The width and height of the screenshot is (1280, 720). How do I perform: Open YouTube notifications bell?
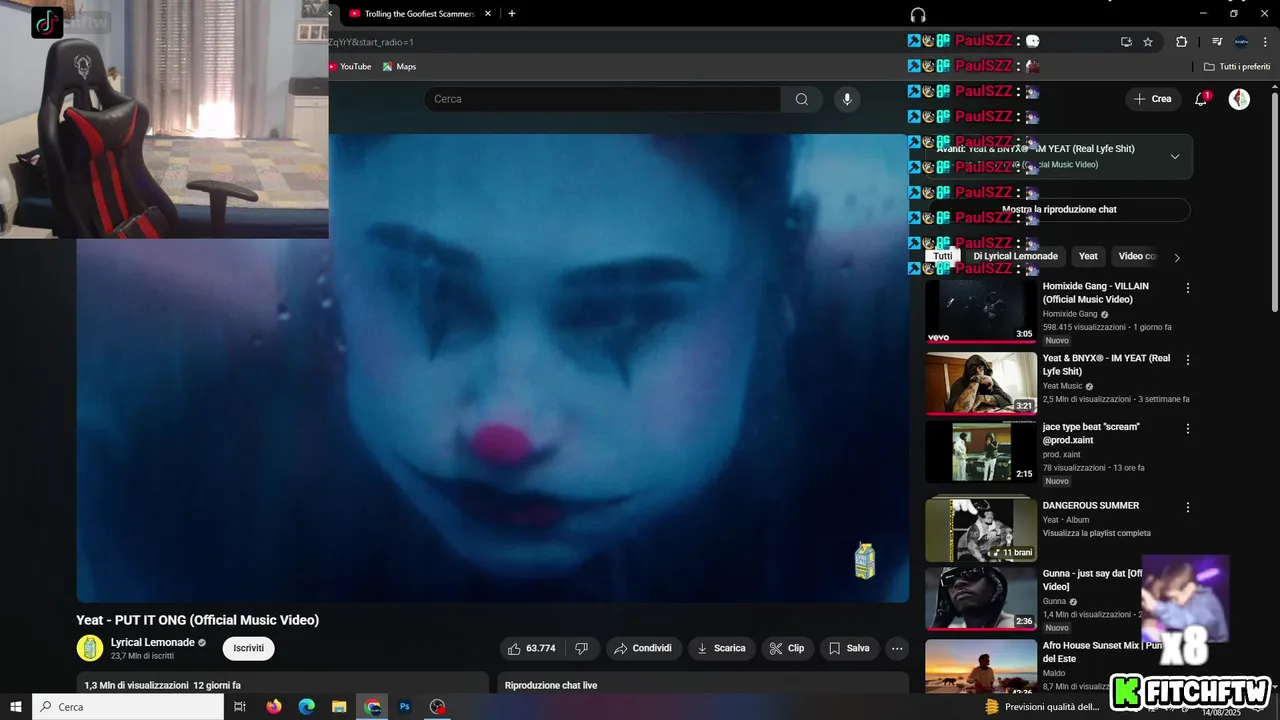pos(1202,99)
